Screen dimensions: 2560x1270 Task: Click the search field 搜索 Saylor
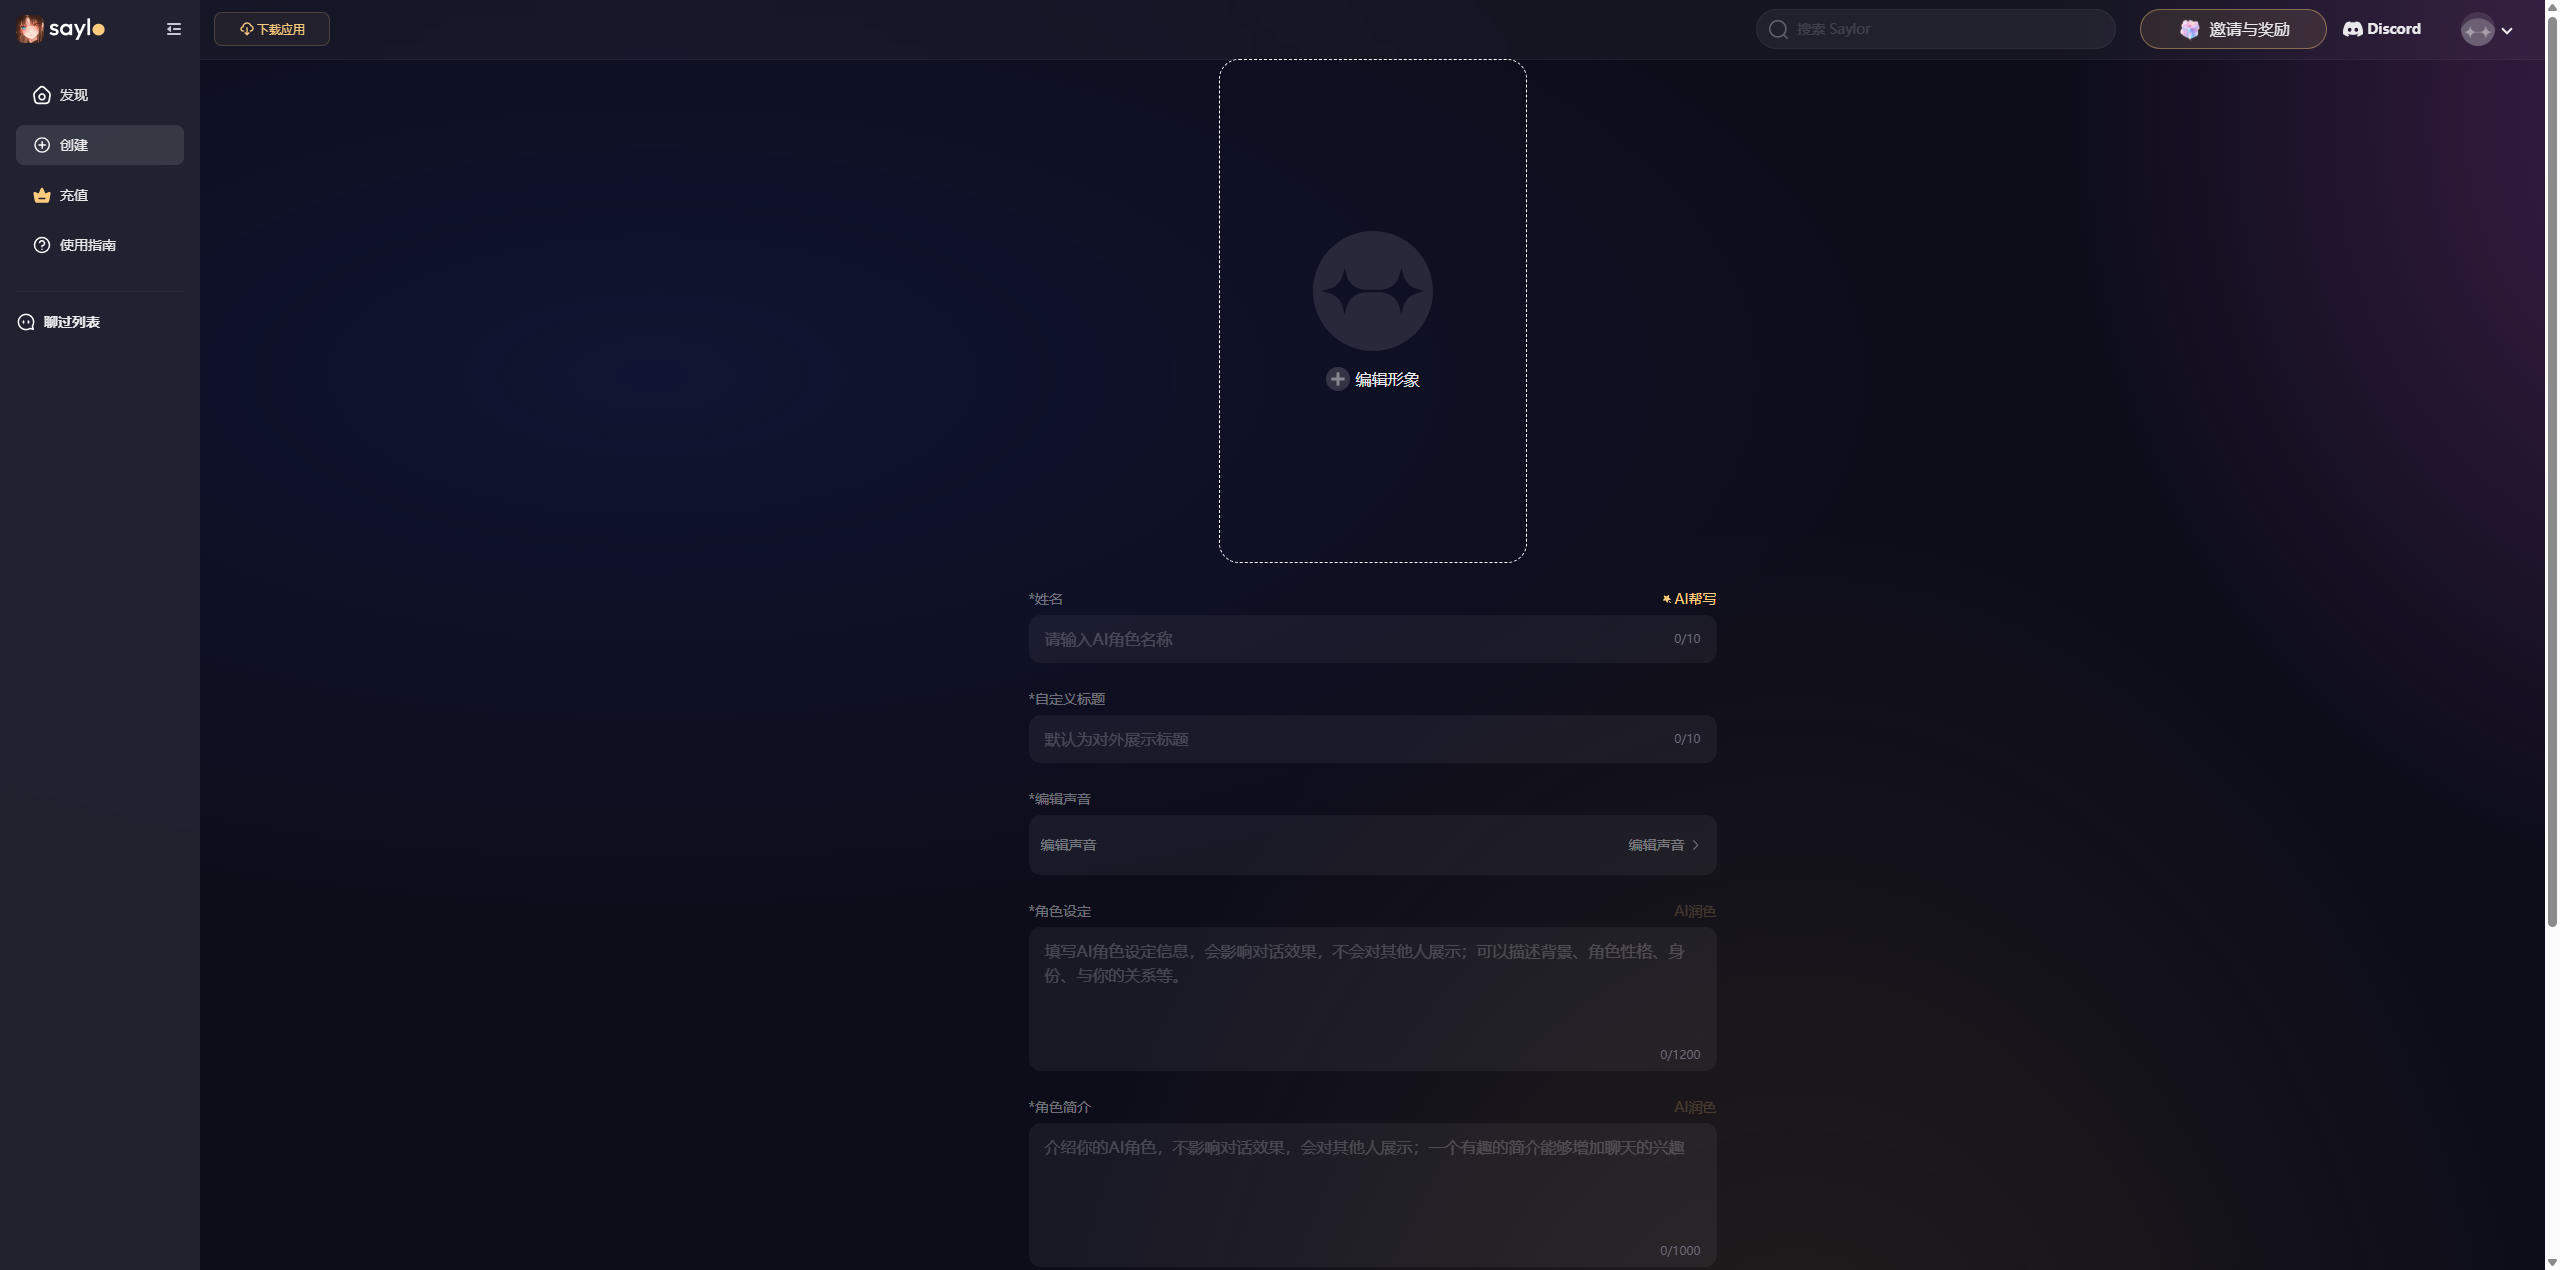[x=1936, y=29]
